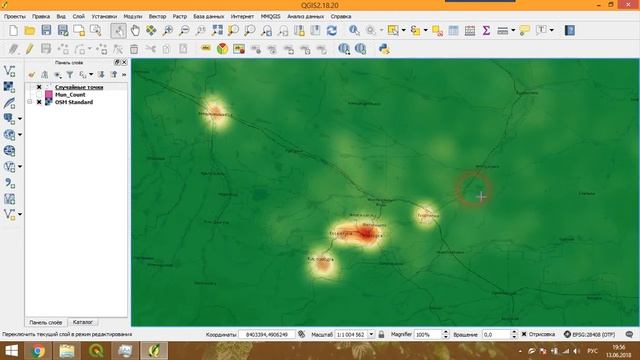Click the Zoom to Selection icon
This screenshot has width=640, height=360.
click(x=233, y=30)
